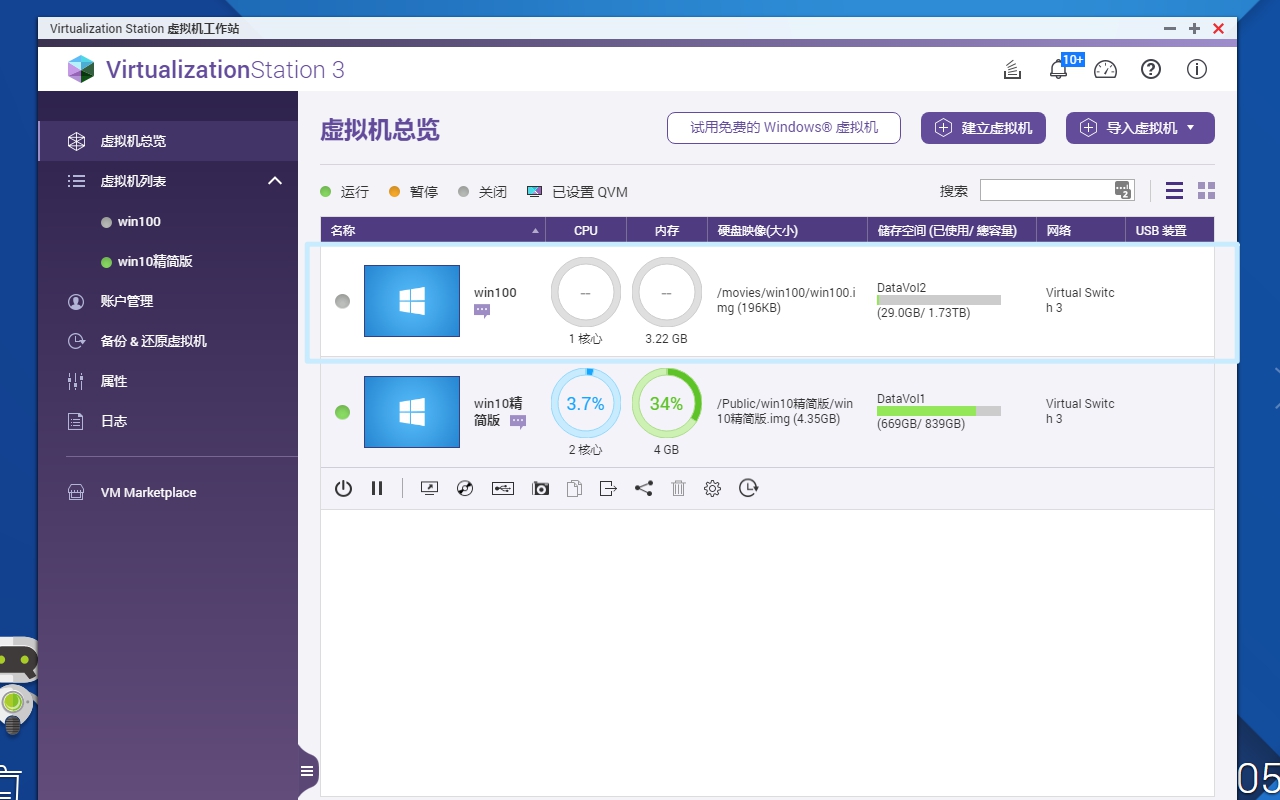1280x800 pixels.
Task: Click the clock schedule icon in toolbar
Action: tap(748, 488)
